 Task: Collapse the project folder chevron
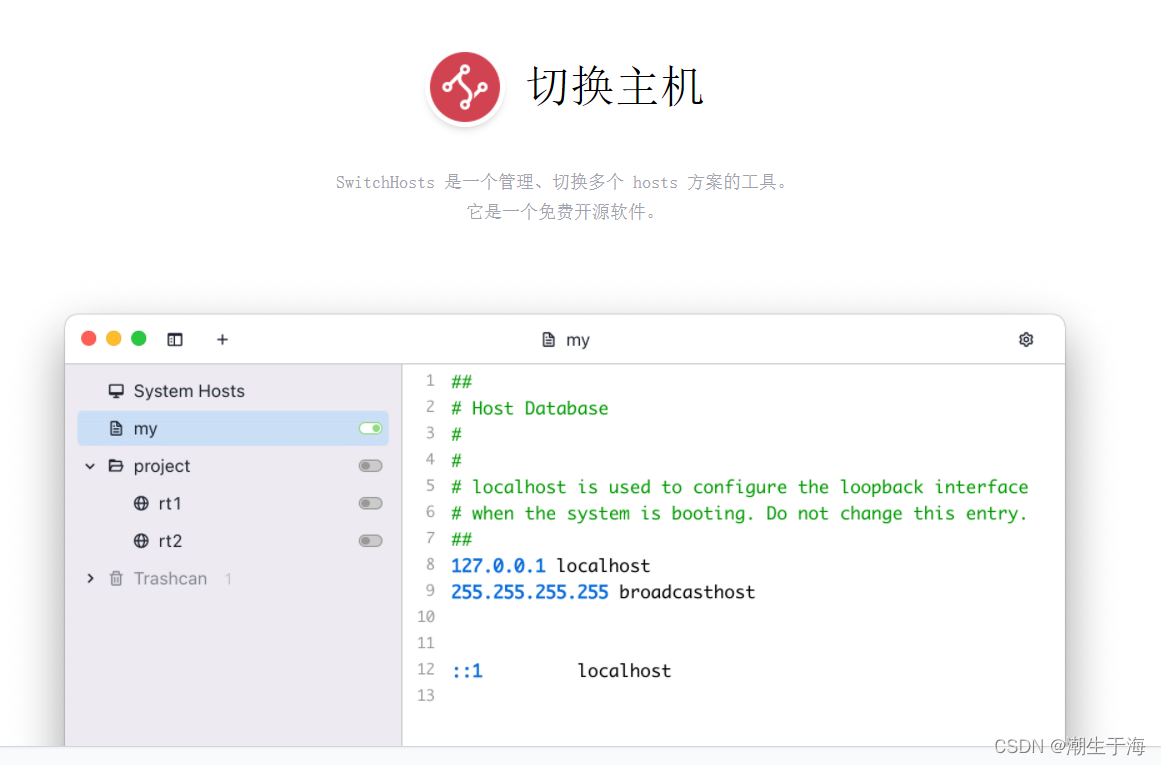pos(90,467)
